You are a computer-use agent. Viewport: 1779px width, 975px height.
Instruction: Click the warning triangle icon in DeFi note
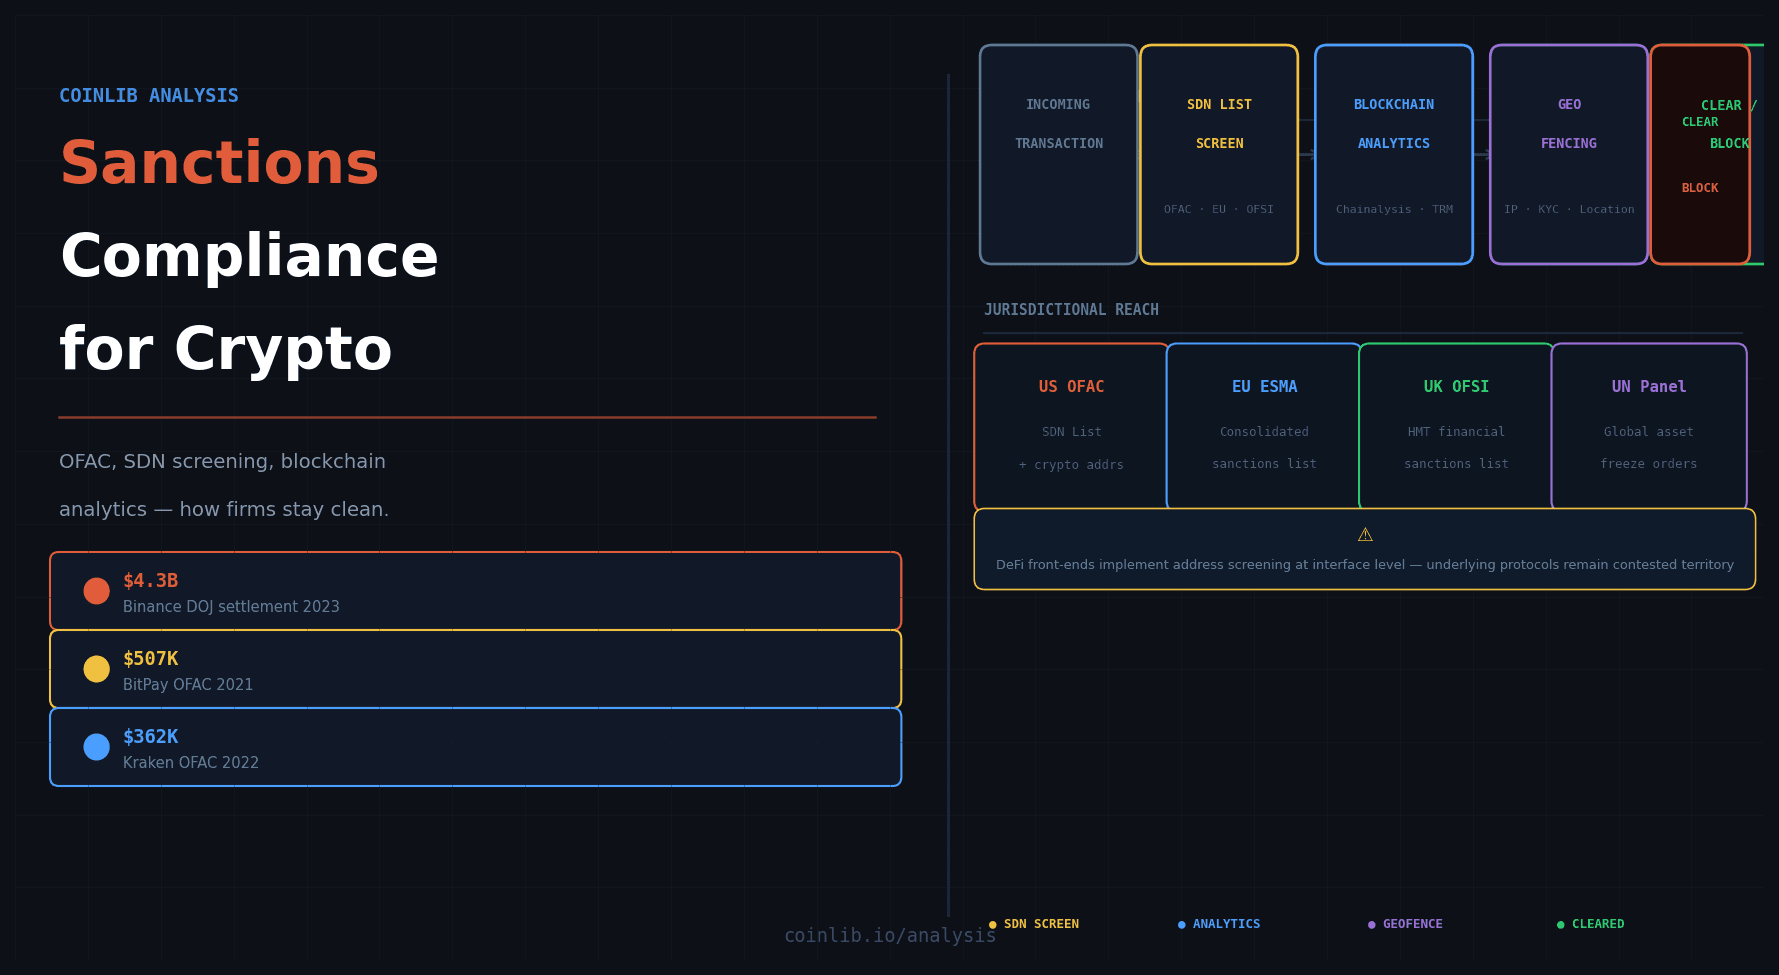pyautogui.click(x=1365, y=535)
